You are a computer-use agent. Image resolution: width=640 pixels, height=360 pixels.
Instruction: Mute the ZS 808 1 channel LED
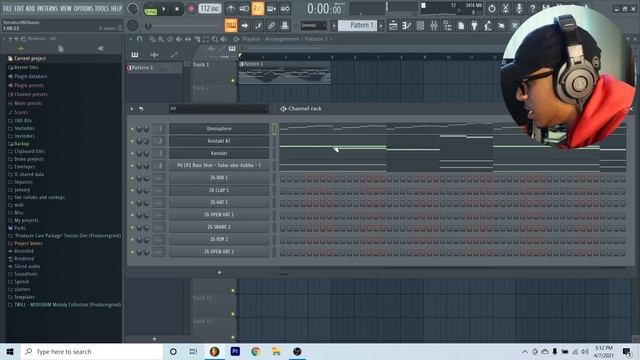pos(132,178)
